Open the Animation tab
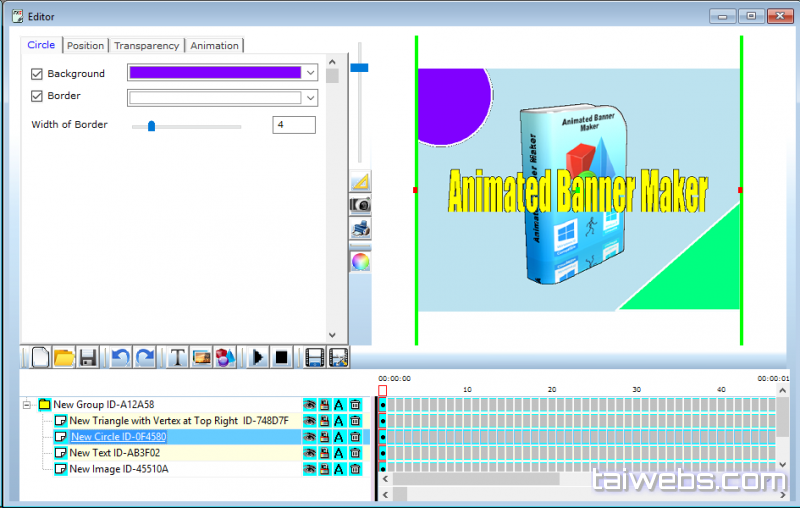 214,45
